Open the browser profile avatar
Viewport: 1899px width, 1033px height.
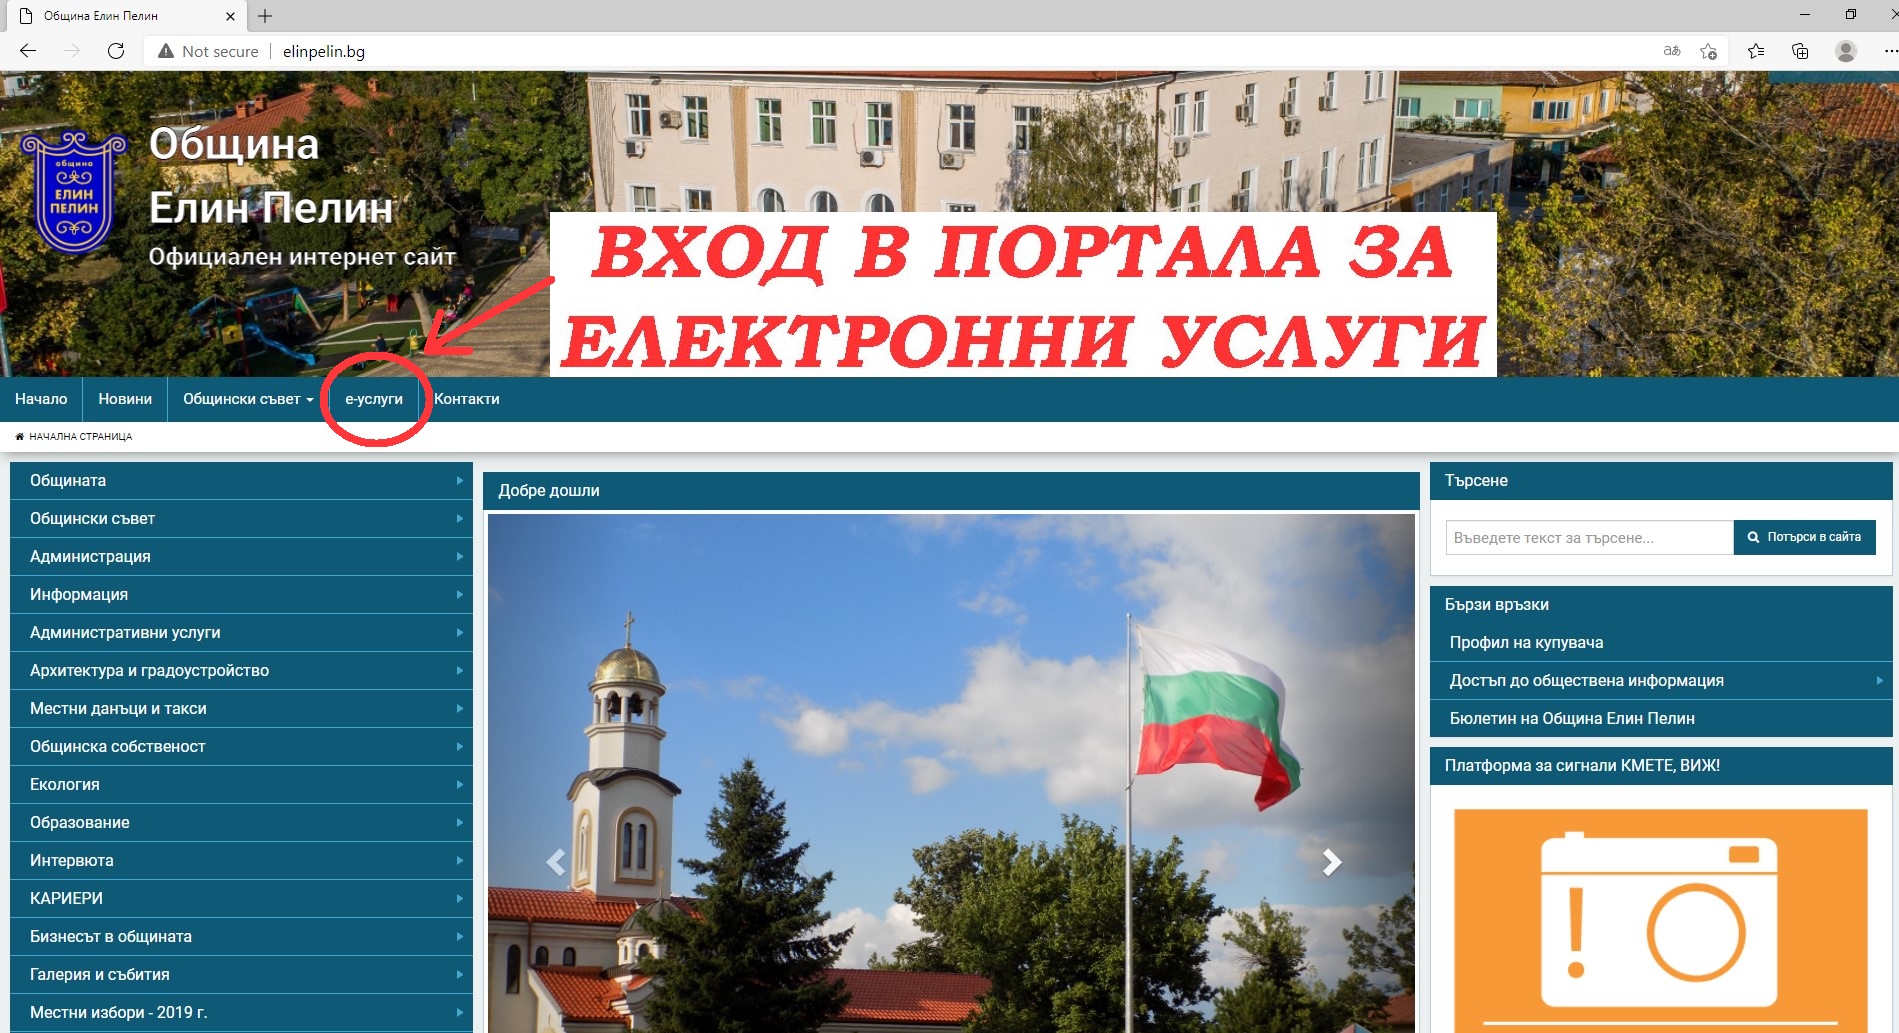(1845, 51)
